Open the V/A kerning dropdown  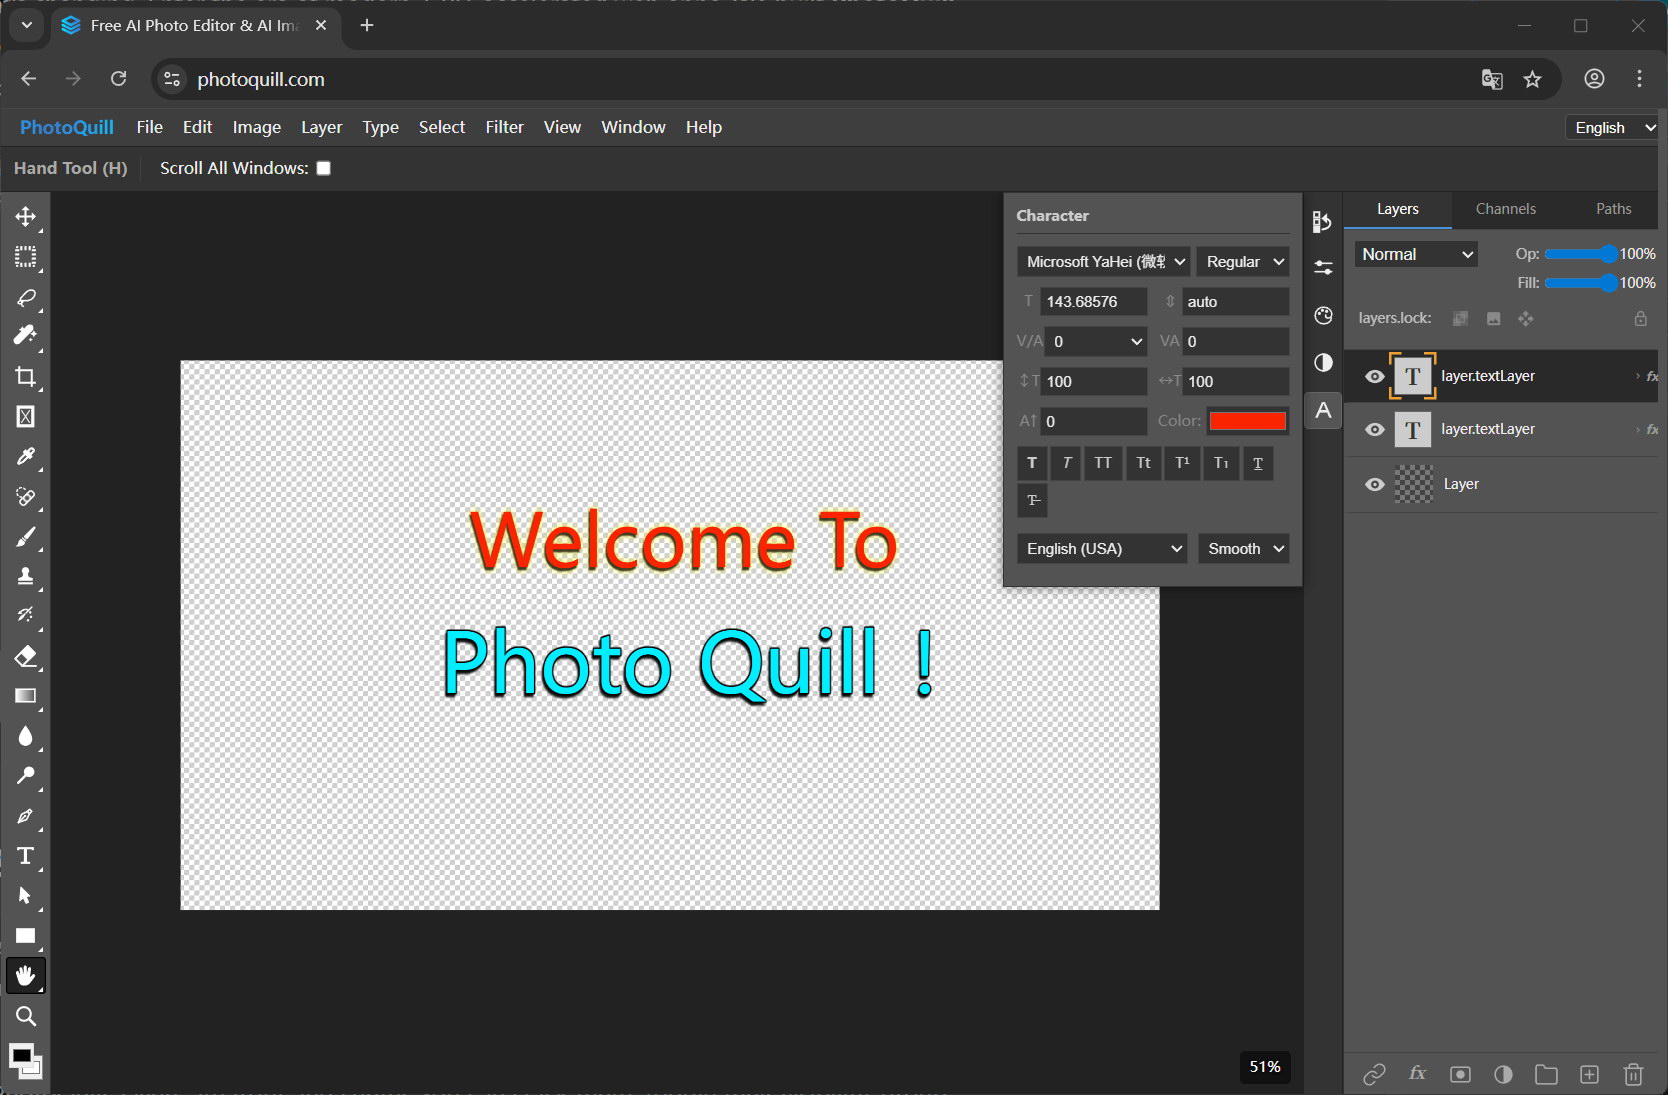(1096, 341)
